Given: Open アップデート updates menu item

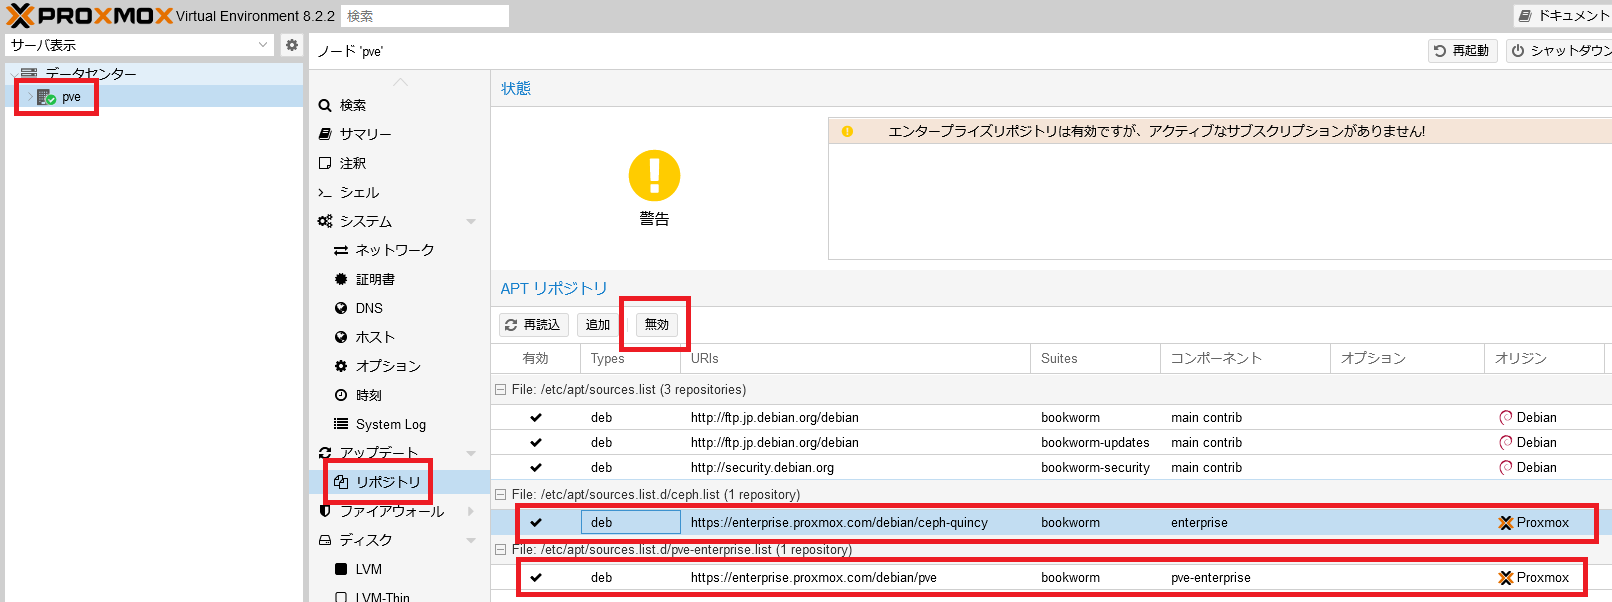Looking at the screenshot, I should point(368,453).
